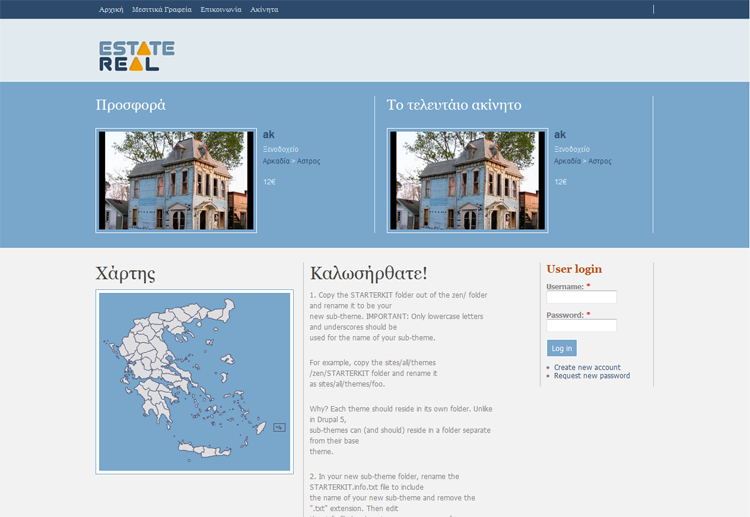Open the Ακίνητα menu item
Screen dimensions: 750x517
(264, 9)
